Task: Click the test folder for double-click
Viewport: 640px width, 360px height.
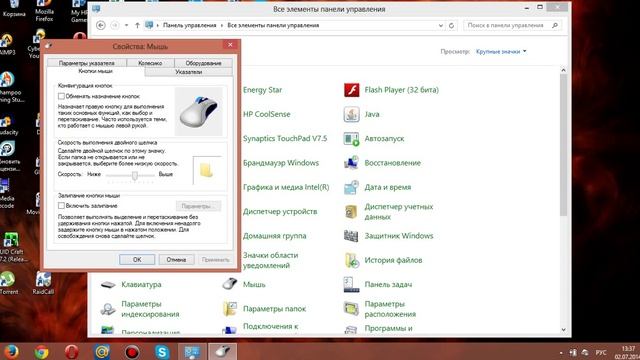Action: coord(207,170)
